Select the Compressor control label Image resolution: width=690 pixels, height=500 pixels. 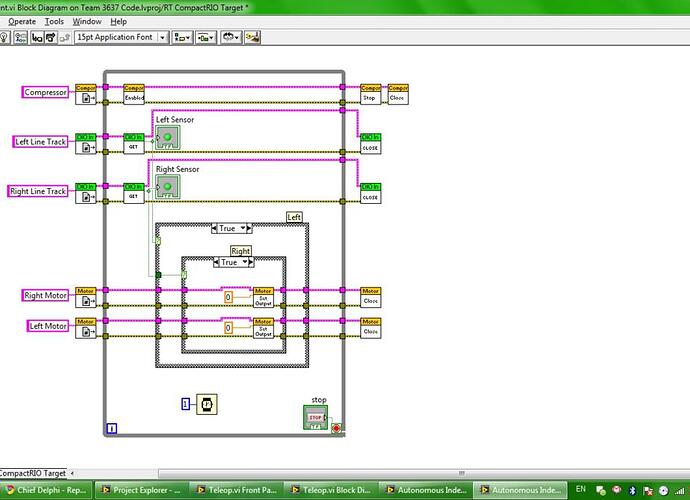[45, 92]
